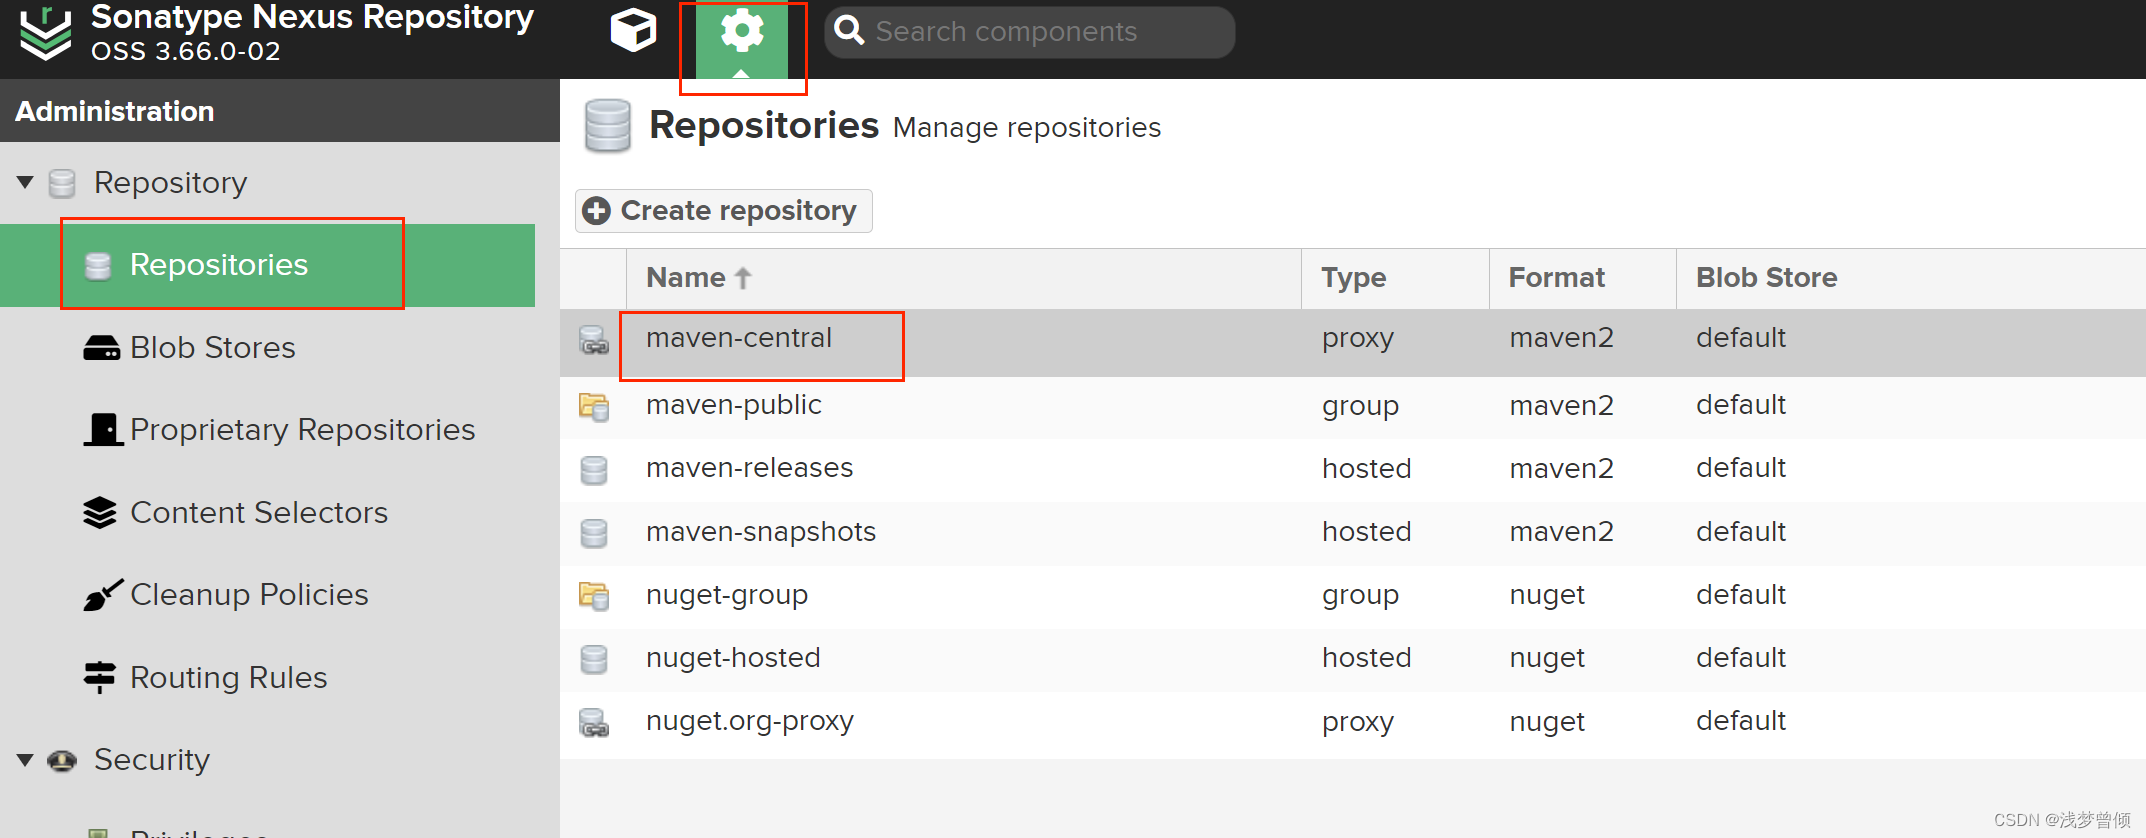Click 'default' blob store in nuget-hosted row
Image resolution: width=2146 pixels, height=838 pixels.
[1741, 658]
